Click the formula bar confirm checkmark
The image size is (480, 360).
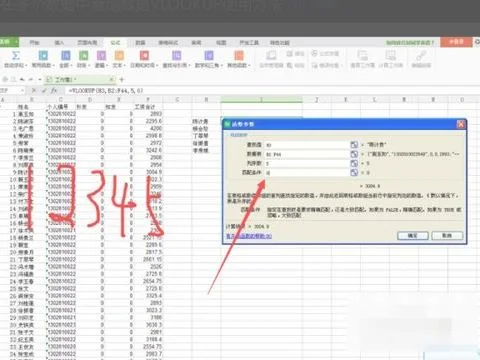[44, 90]
